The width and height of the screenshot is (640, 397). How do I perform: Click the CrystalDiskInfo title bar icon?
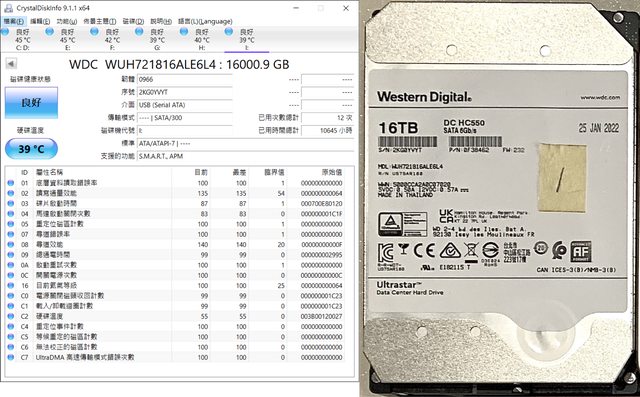(9, 8)
